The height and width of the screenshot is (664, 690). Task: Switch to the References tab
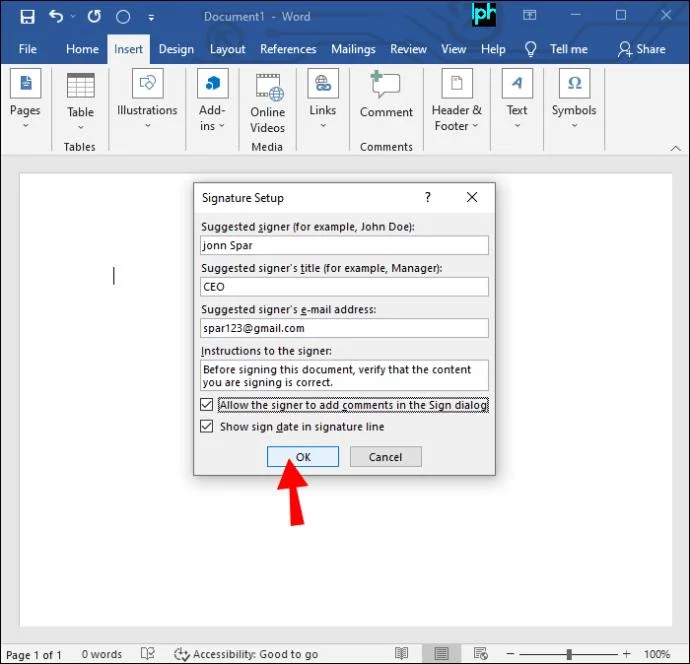coord(288,49)
